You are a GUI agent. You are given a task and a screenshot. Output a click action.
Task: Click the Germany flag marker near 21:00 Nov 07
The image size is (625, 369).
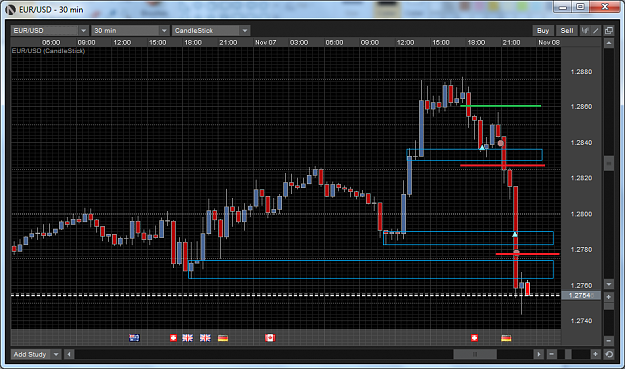(x=506, y=338)
